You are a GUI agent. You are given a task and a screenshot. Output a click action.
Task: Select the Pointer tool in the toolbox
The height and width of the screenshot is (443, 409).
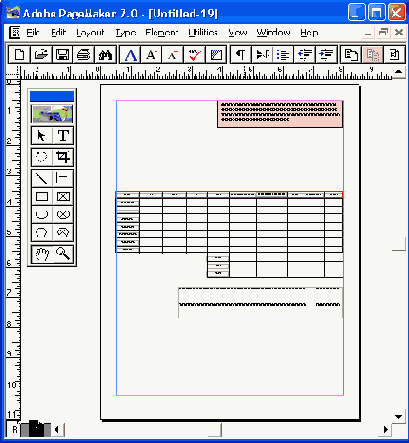coord(42,136)
